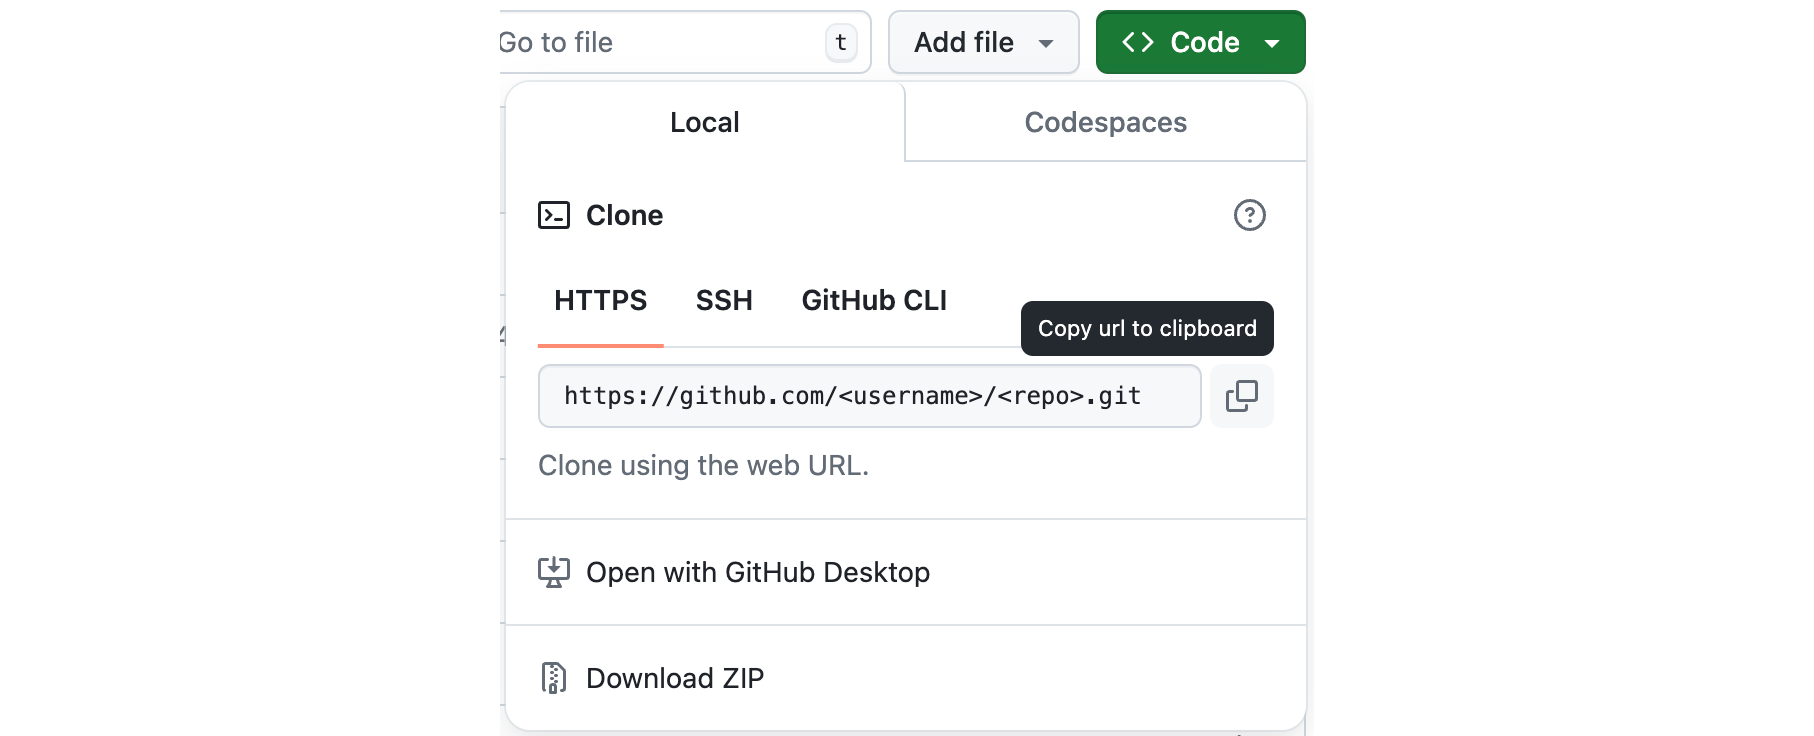Click the angle brackets icon on Code button
Viewport: 1814px width, 736px height.
coord(1138,42)
